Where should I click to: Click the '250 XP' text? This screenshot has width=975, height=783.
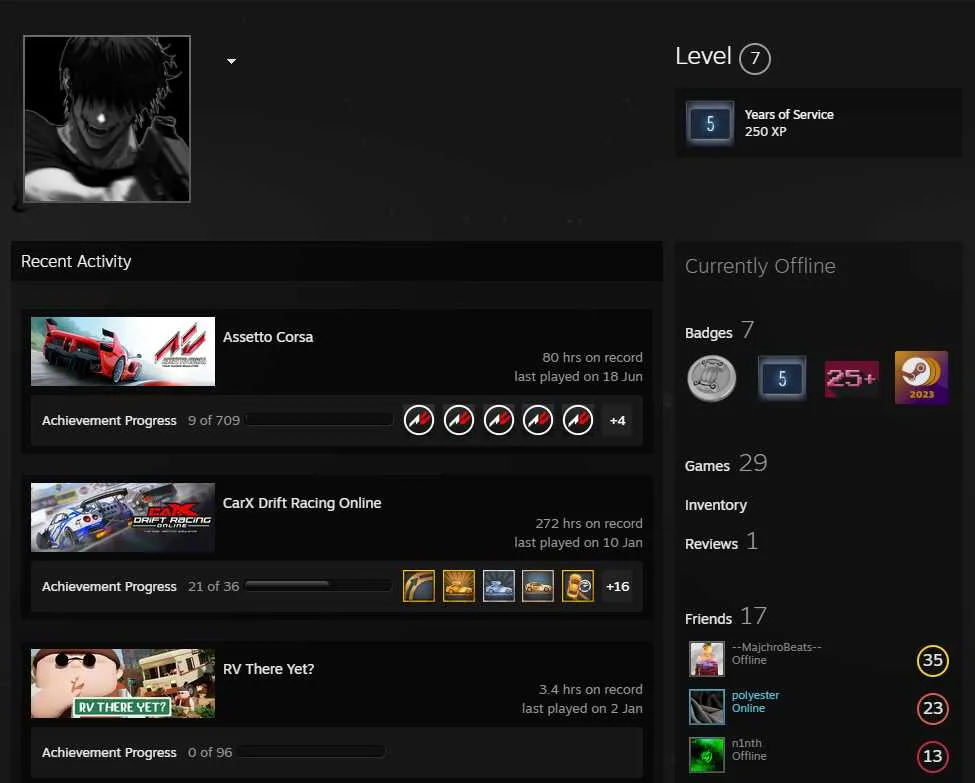pos(765,132)
